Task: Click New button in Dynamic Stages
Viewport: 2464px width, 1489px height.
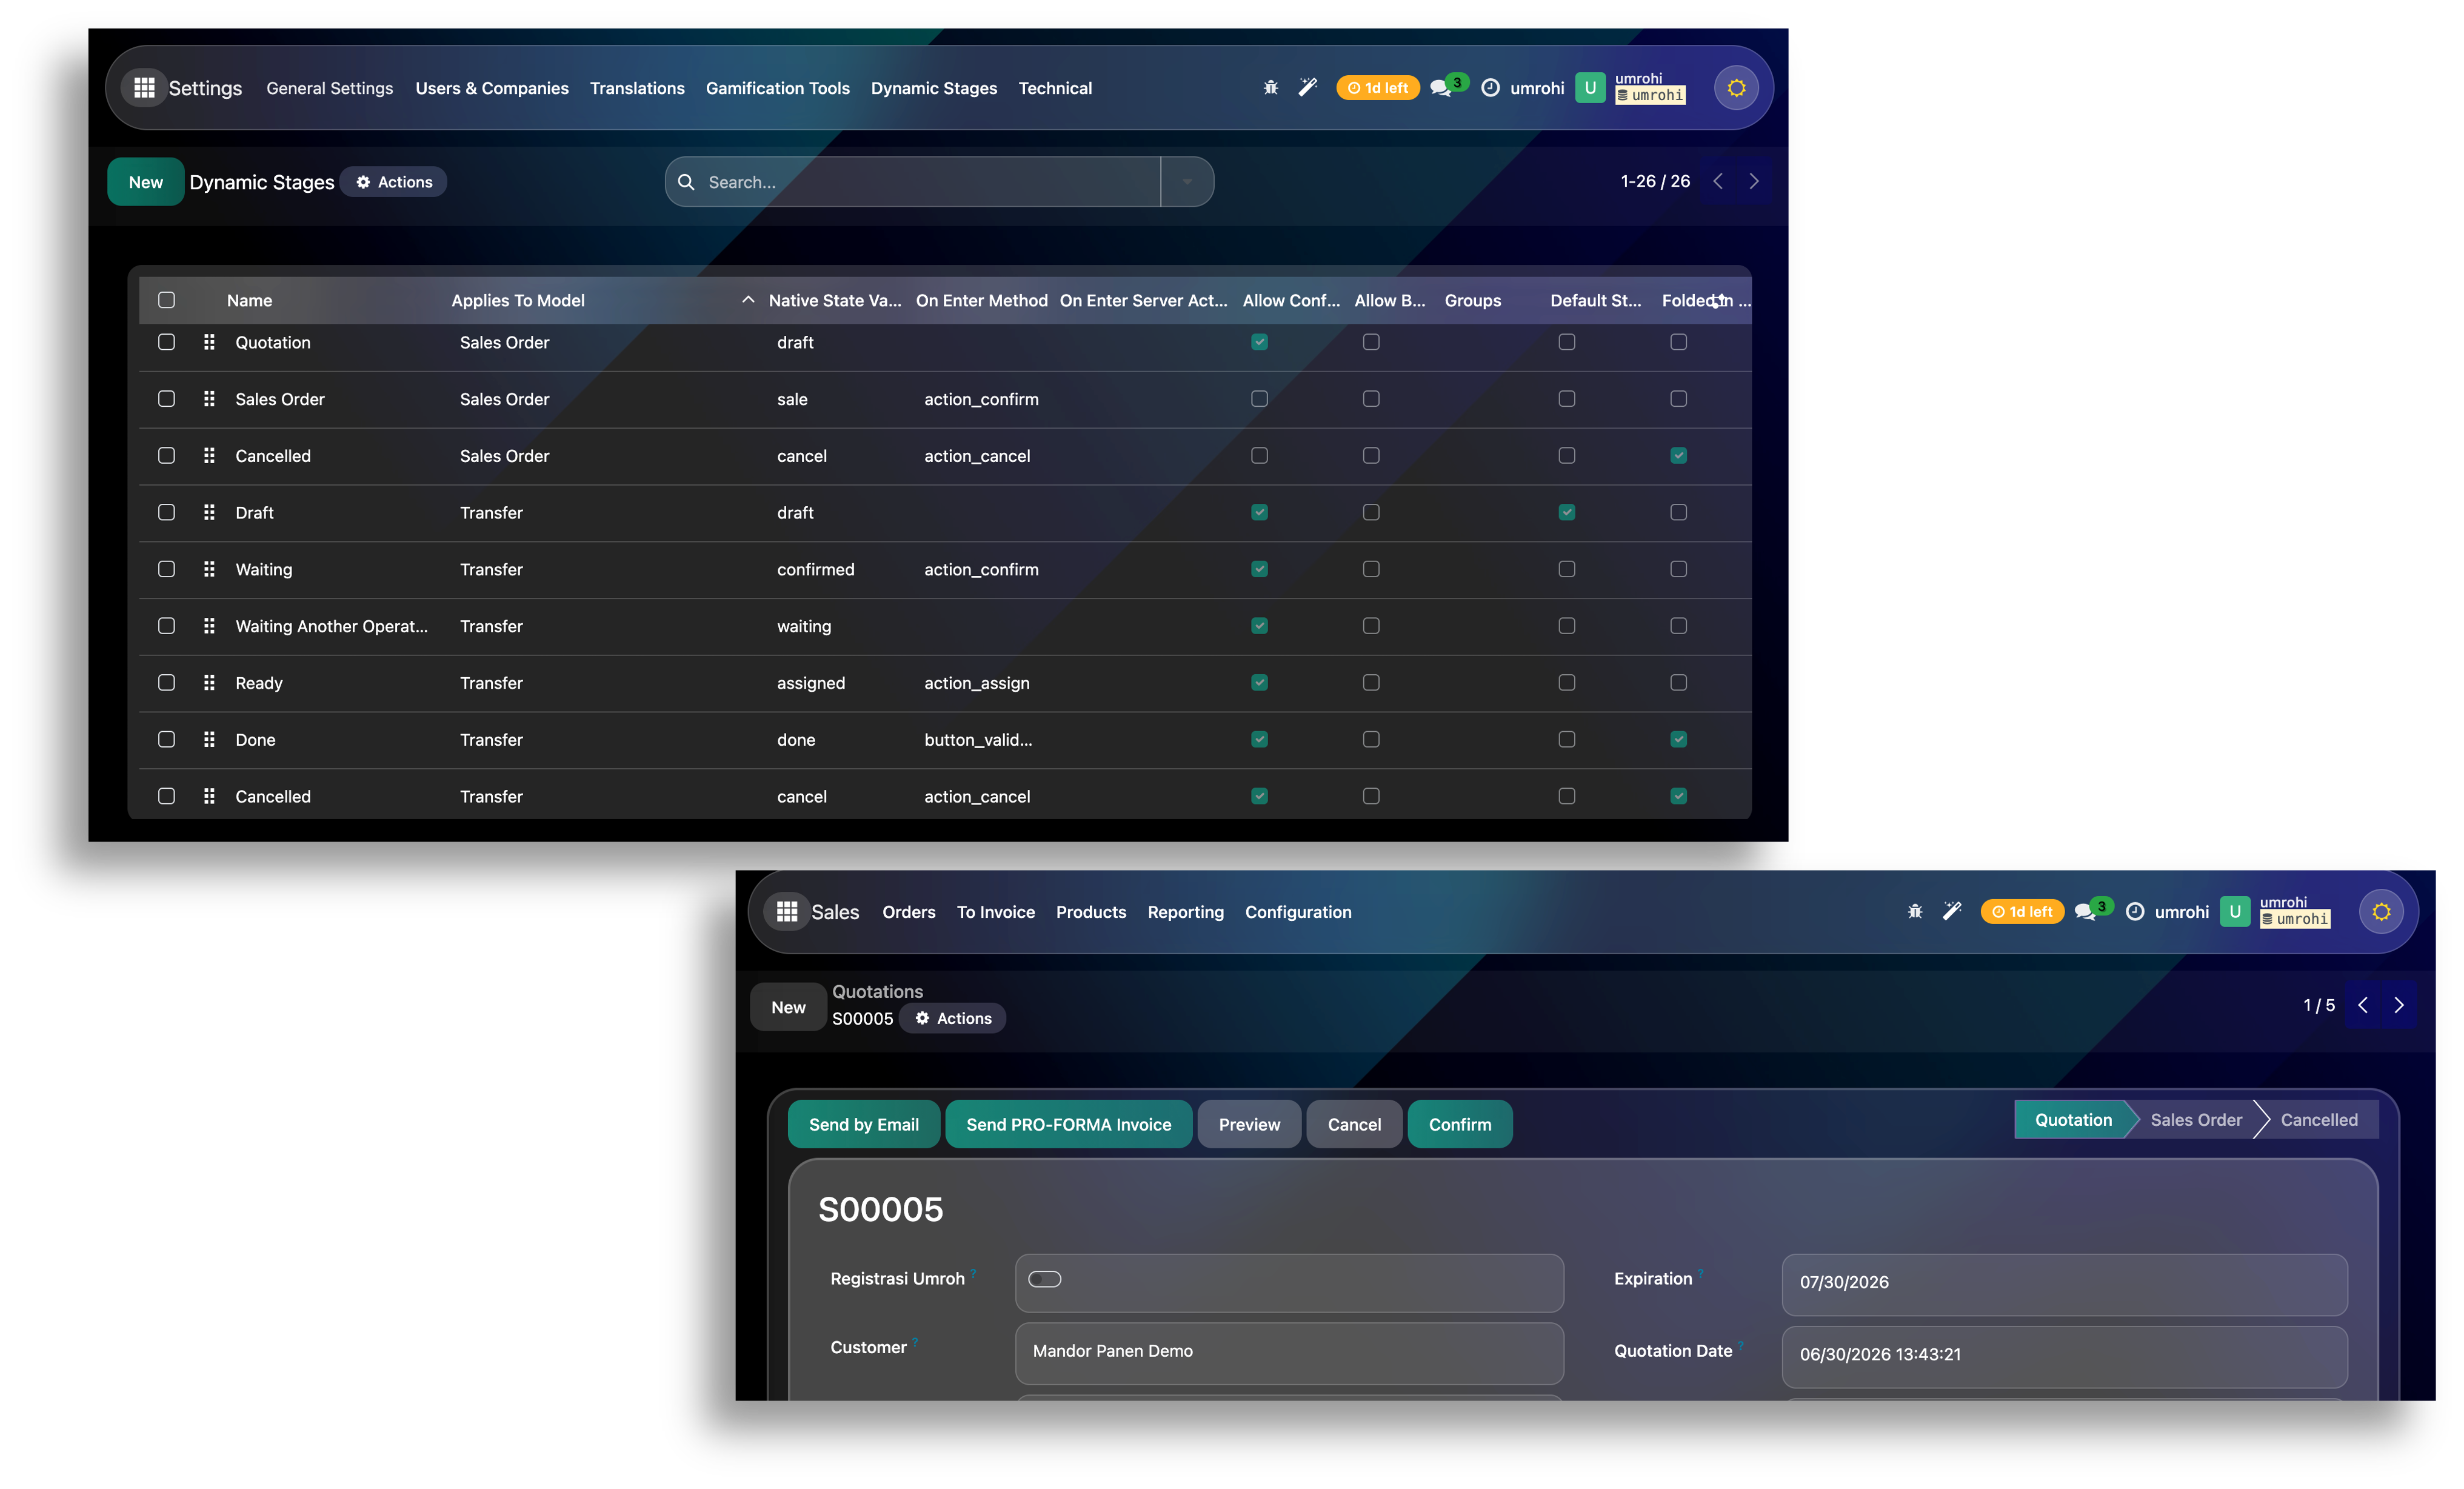Action: tap(146, 182)
